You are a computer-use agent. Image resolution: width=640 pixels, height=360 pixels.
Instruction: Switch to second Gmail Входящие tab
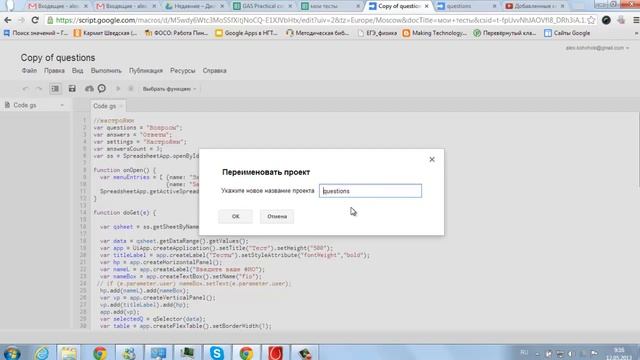(x=126, y=6)
